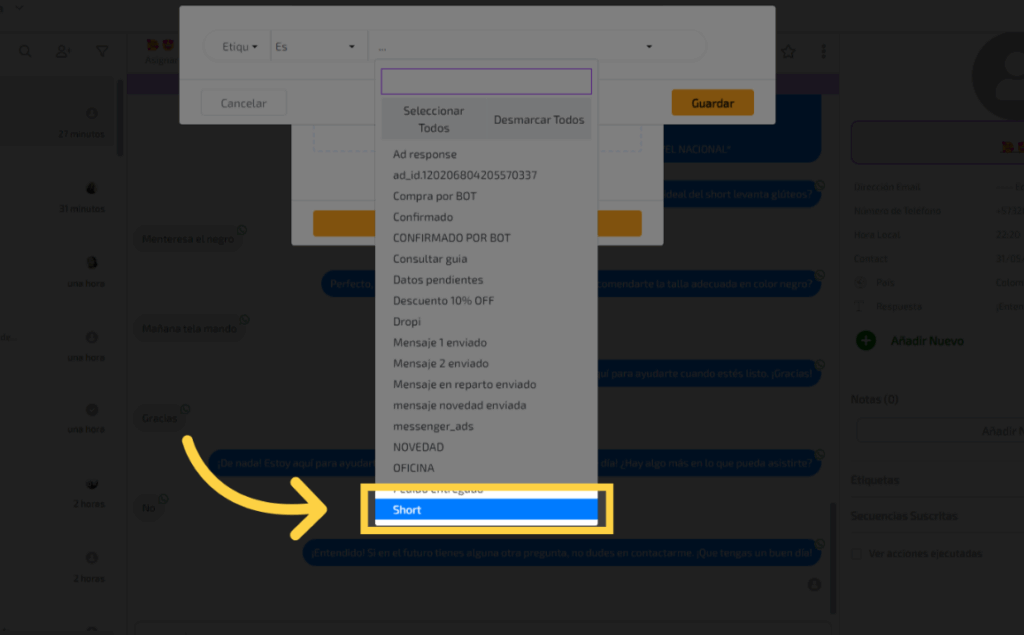This screenshot has width=1024, height=635.
Task: Click the Guardar button
Action: tap(712, 103)
